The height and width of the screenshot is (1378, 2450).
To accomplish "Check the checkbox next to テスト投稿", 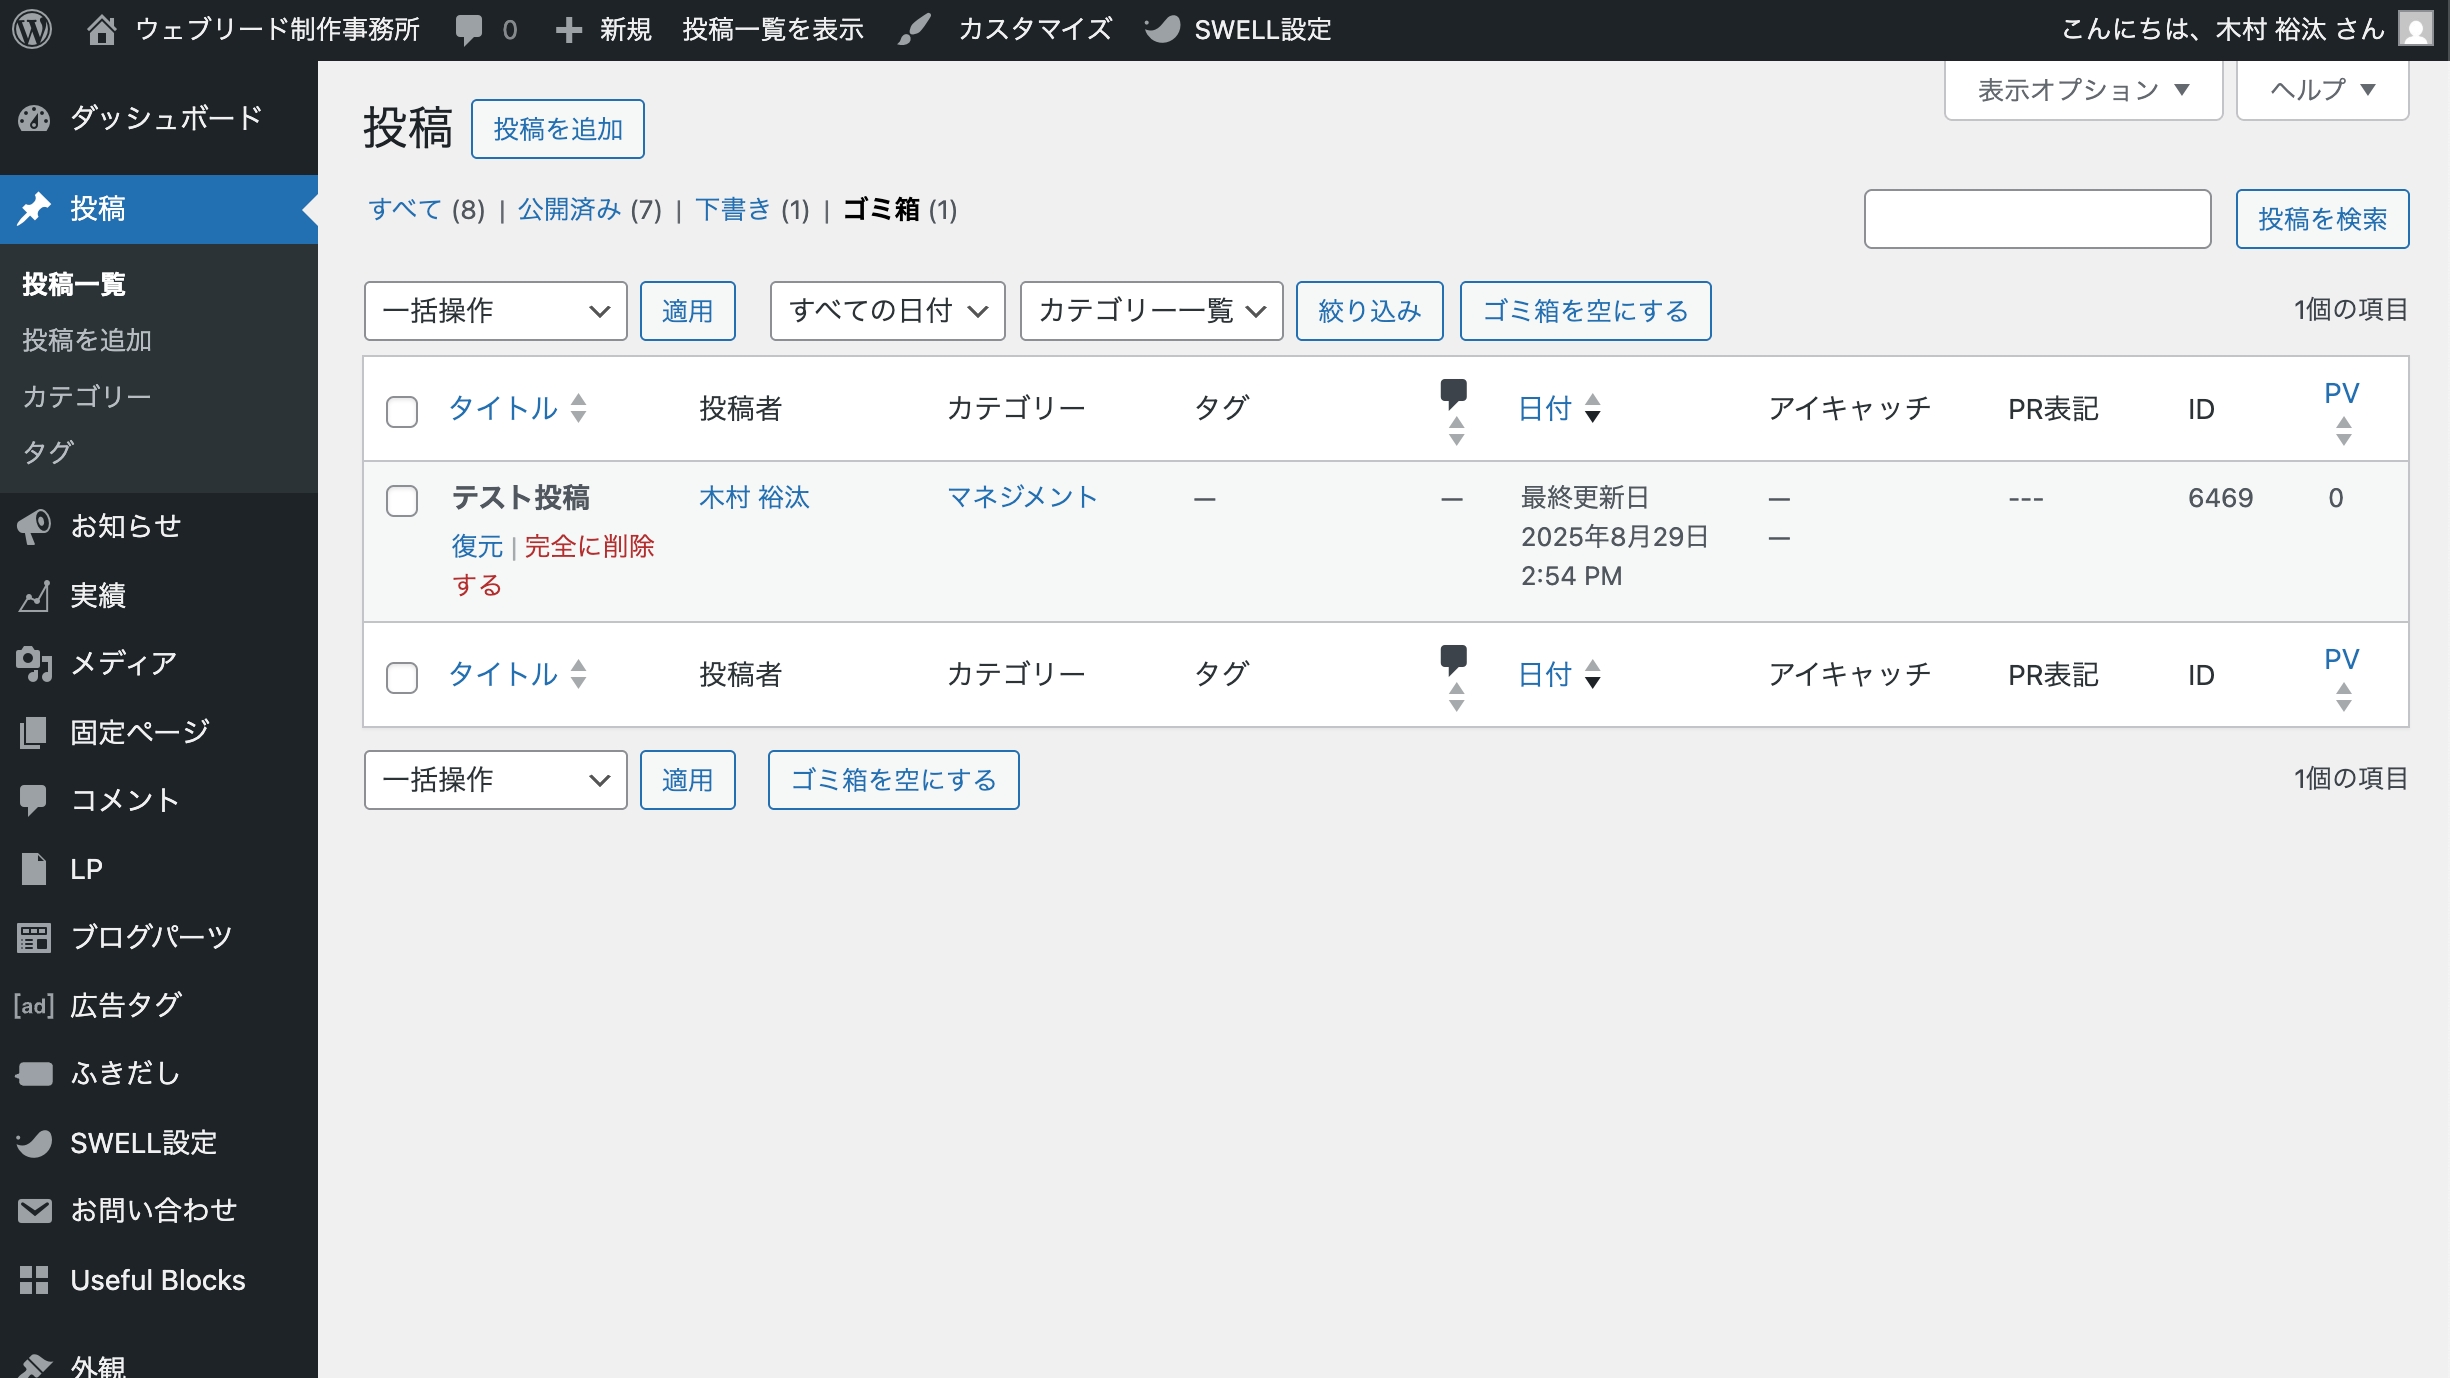I will (402, 500).
